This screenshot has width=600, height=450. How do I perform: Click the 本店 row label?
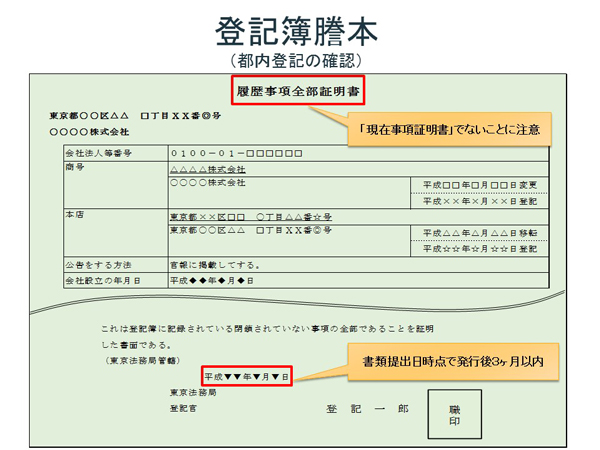pos(74,215)
